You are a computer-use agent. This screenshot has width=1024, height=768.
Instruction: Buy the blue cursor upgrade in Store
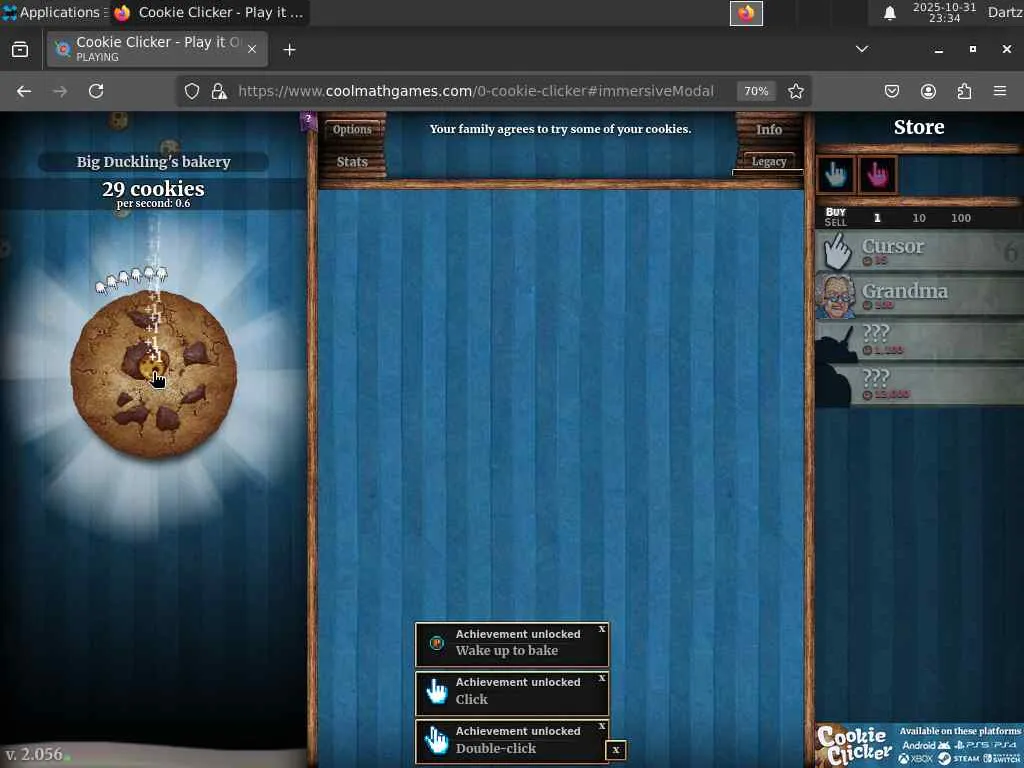click(x=836, y=174)
